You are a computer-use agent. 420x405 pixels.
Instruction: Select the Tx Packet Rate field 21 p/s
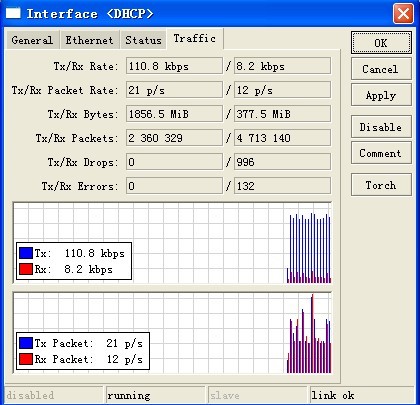174,90
